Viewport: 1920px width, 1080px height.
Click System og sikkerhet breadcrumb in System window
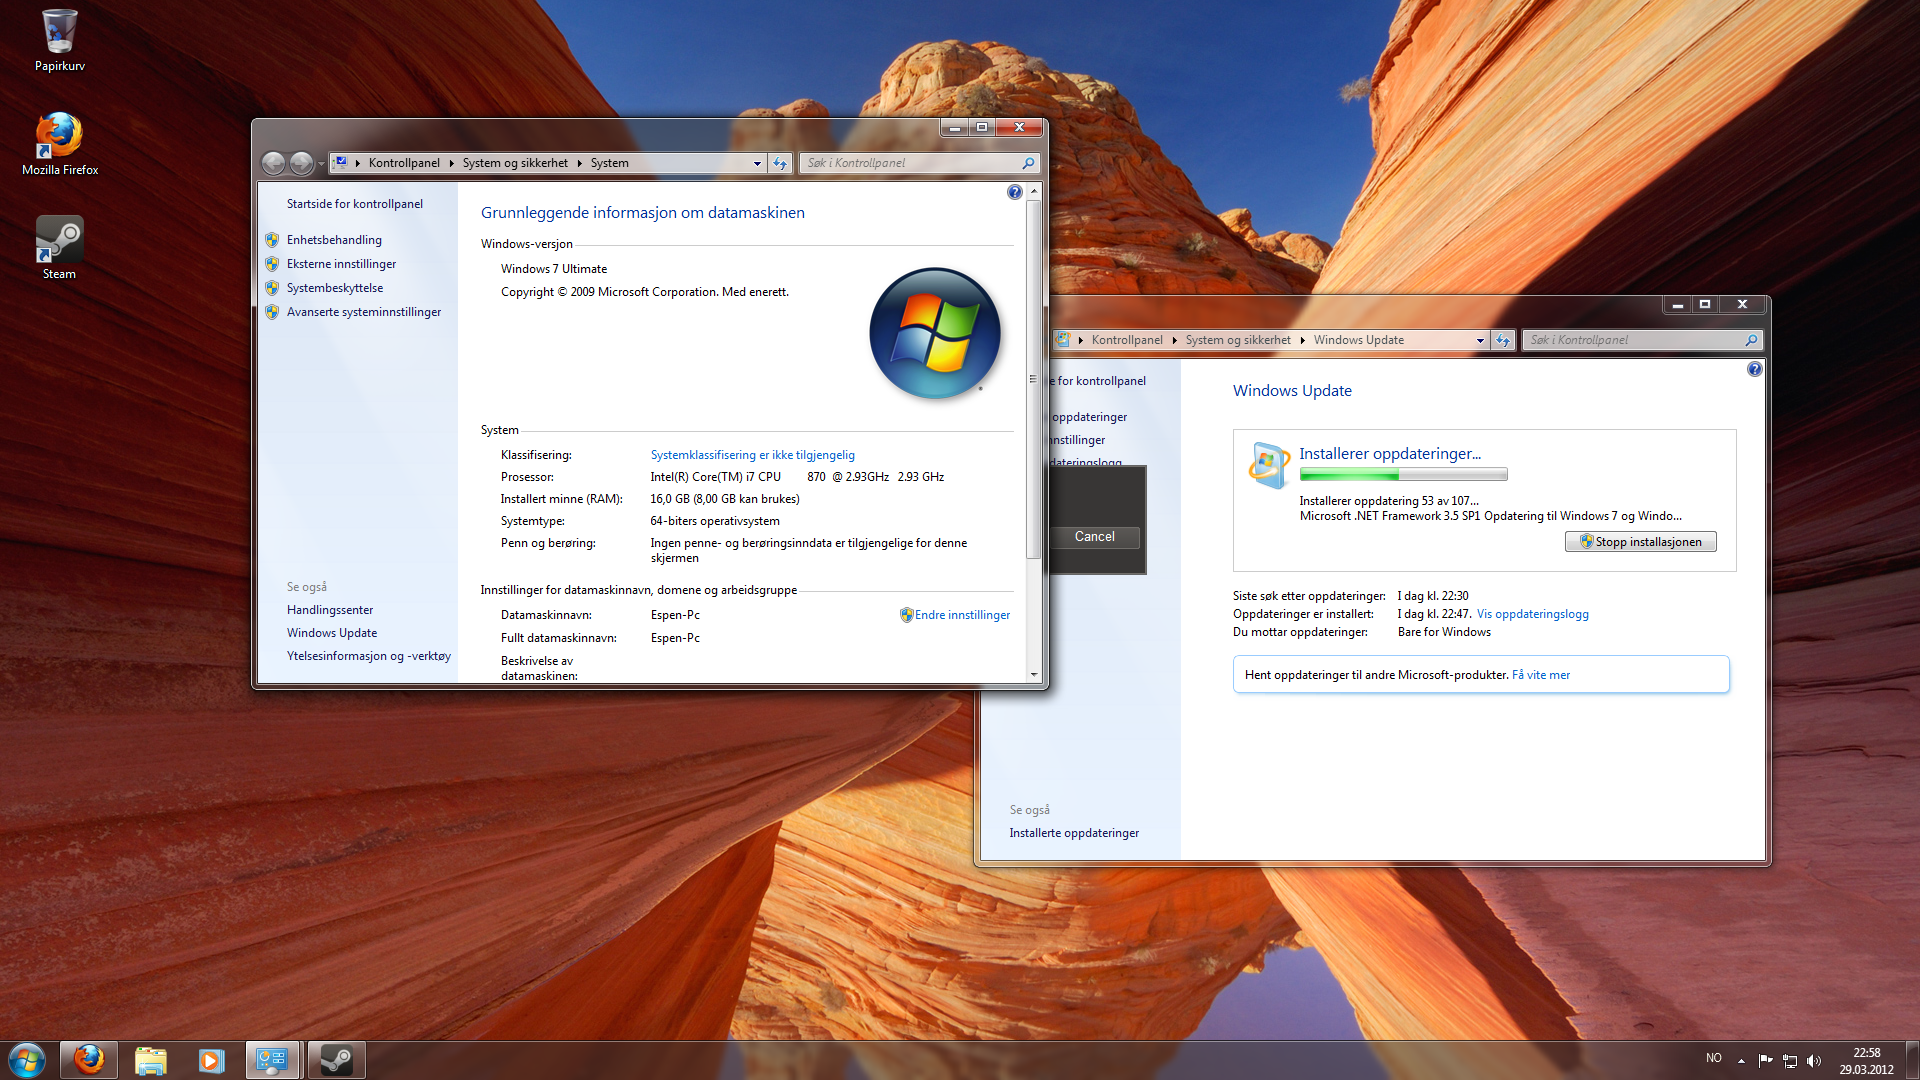[x=515, y=163]
